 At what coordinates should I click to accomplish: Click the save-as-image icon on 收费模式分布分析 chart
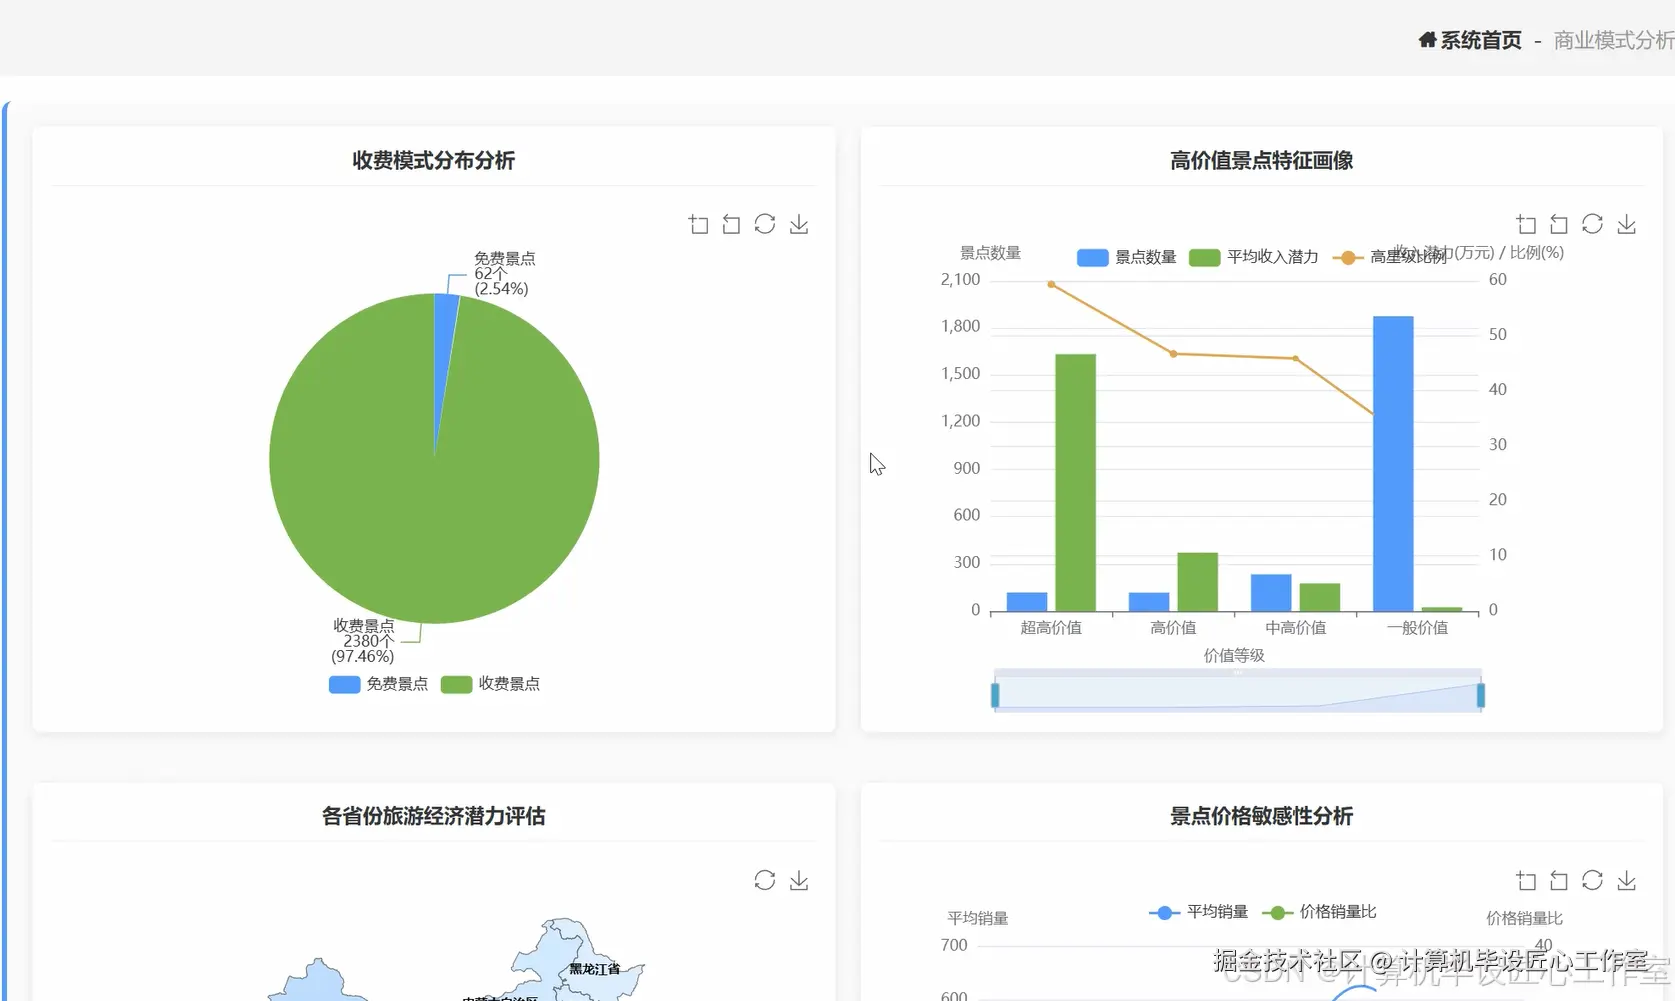[799, 224]
